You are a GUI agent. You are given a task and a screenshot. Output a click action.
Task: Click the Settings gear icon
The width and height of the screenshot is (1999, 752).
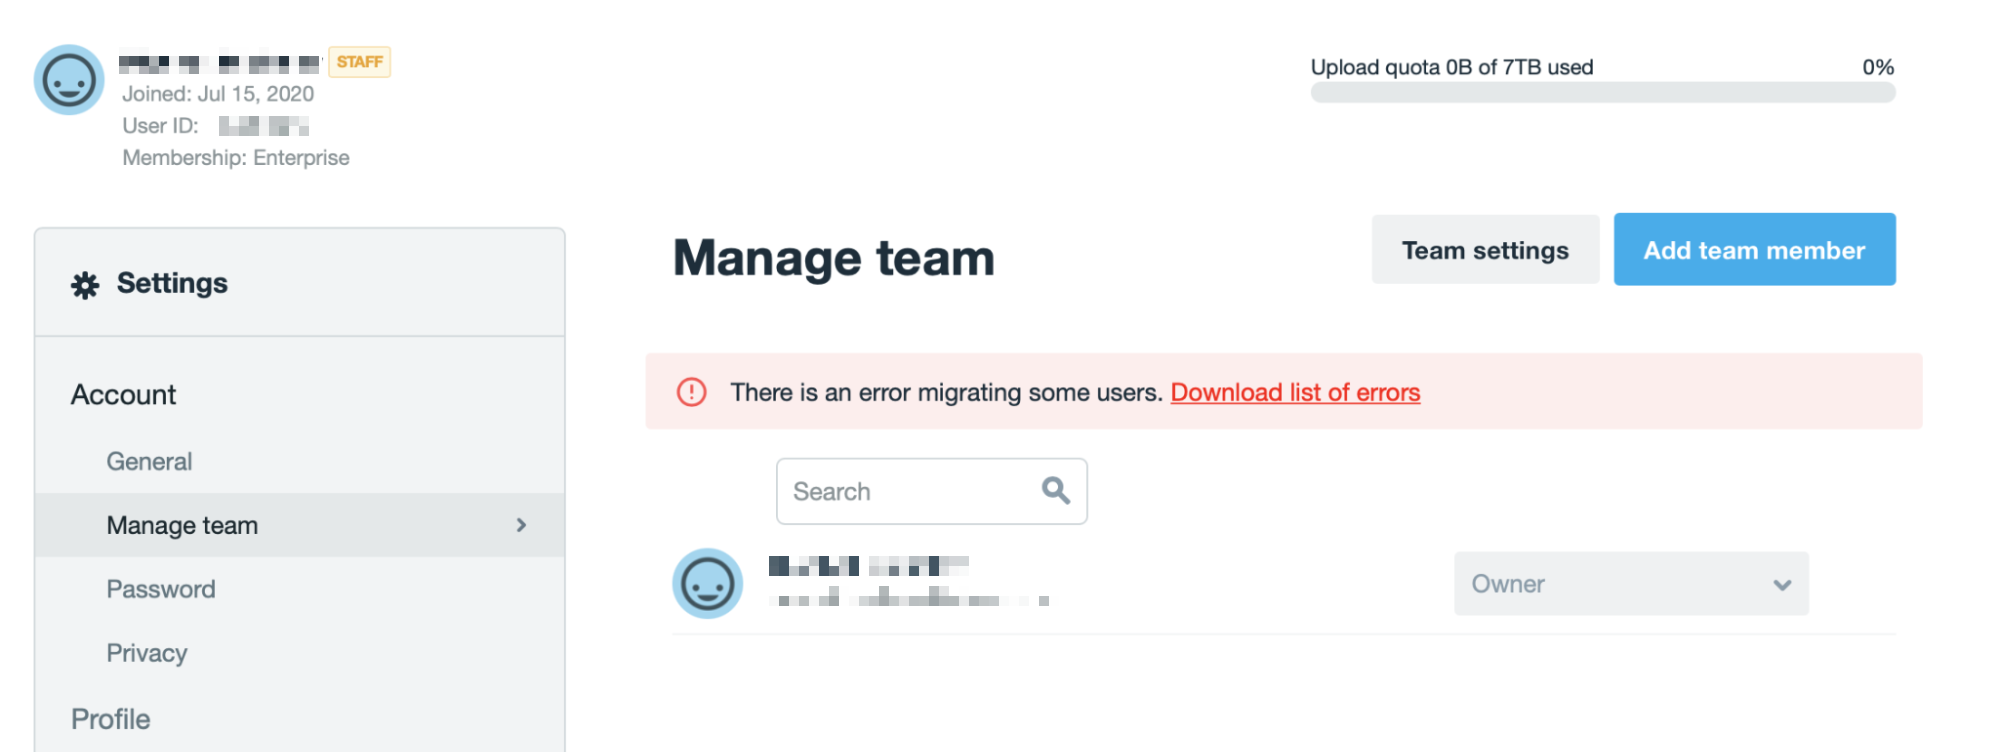85,285
